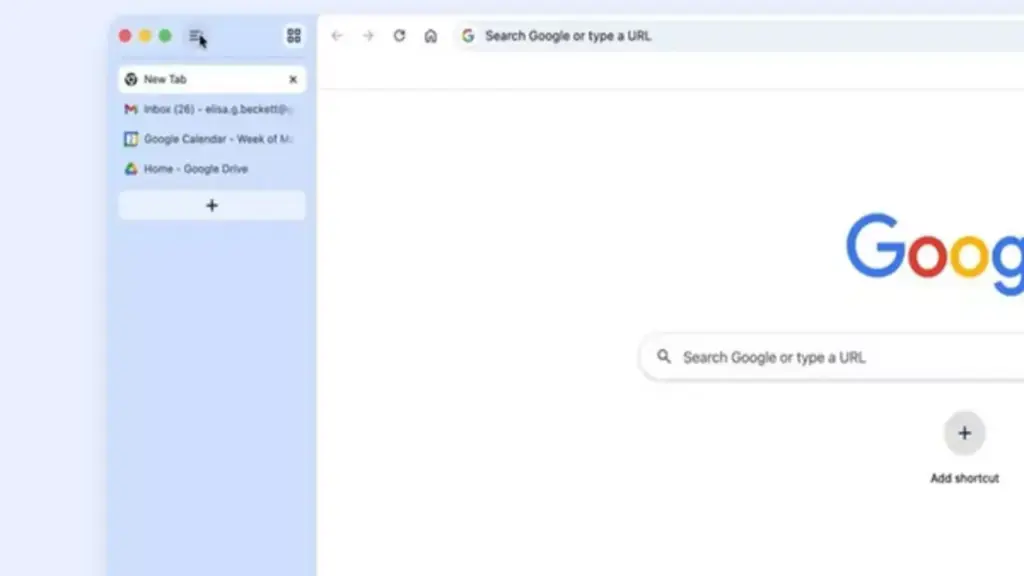This screenshot has width=1024, height=576.
Task: Click the forward navigation arrow
Action: coord(367,35)
